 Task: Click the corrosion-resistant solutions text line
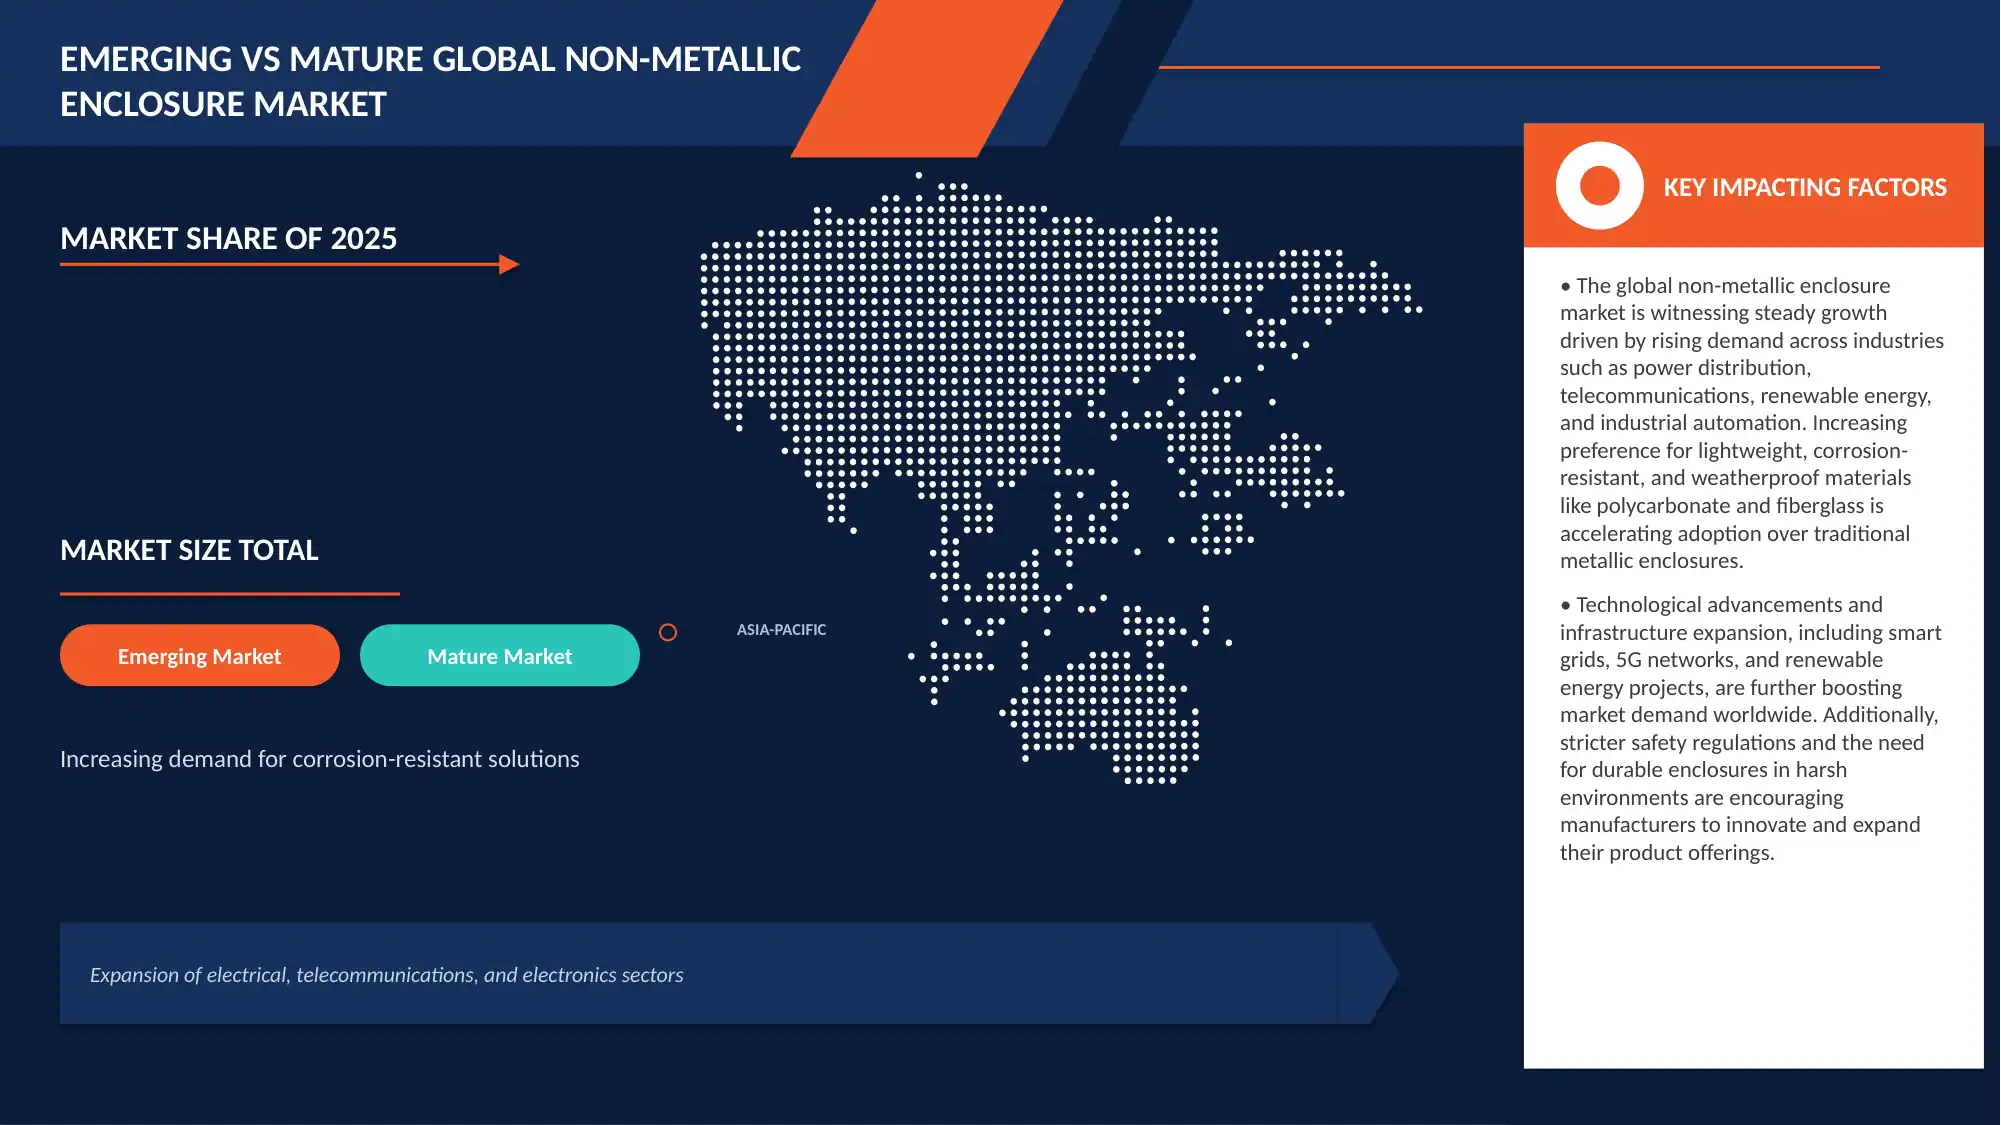click(319, 759)
